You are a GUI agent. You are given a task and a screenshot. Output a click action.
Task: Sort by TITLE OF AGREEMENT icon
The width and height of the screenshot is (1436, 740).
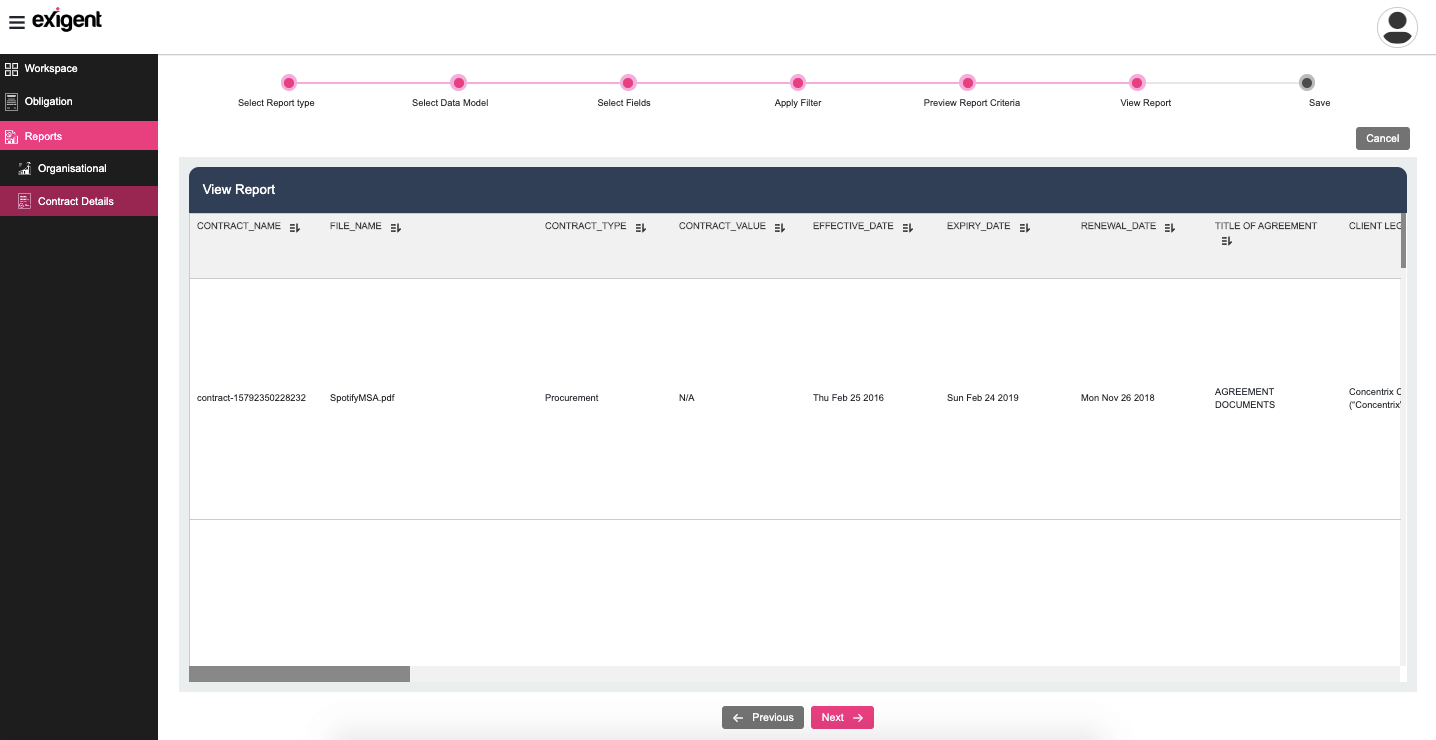pyautogui.click(x=1227, y=241)
